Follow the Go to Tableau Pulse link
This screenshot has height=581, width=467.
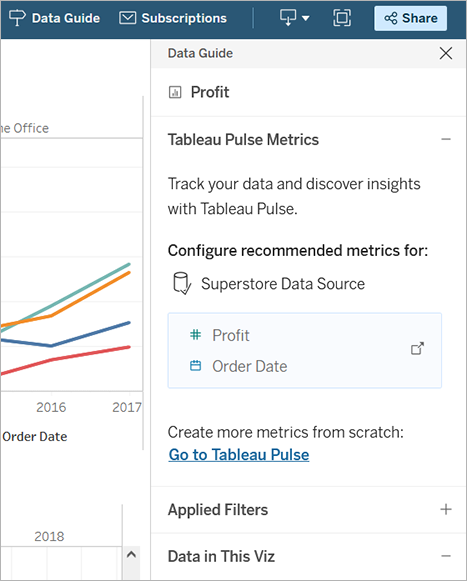pyautogui.click(x=239, y=455)
